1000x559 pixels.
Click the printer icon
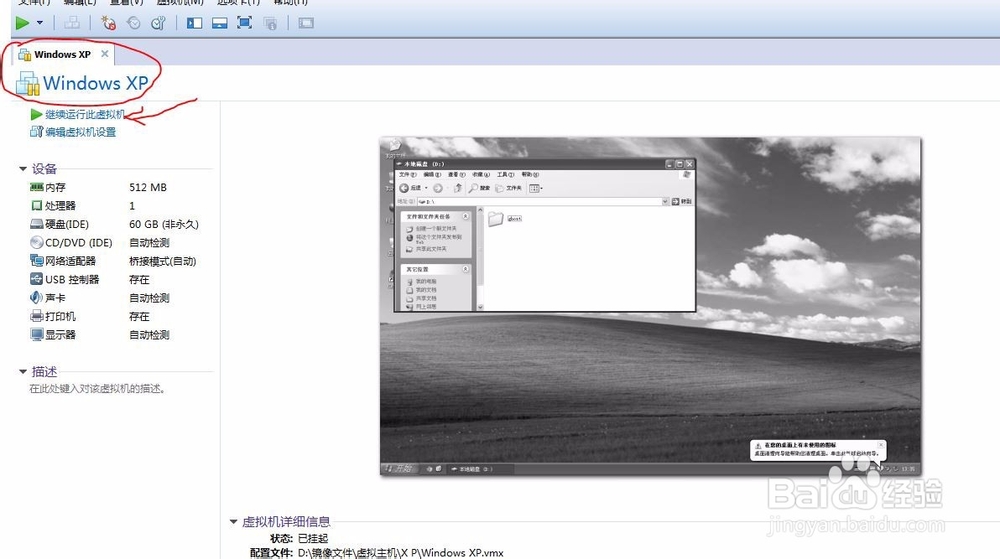click(36, 316)
